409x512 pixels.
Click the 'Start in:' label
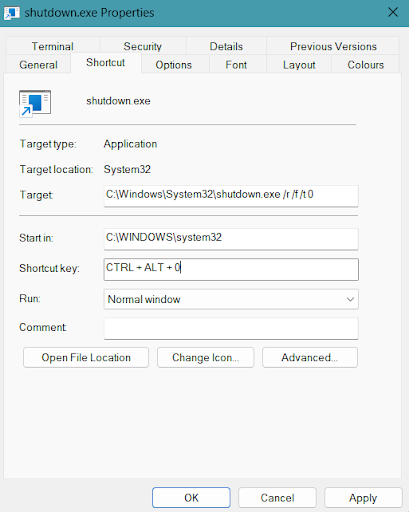point(36,238)
